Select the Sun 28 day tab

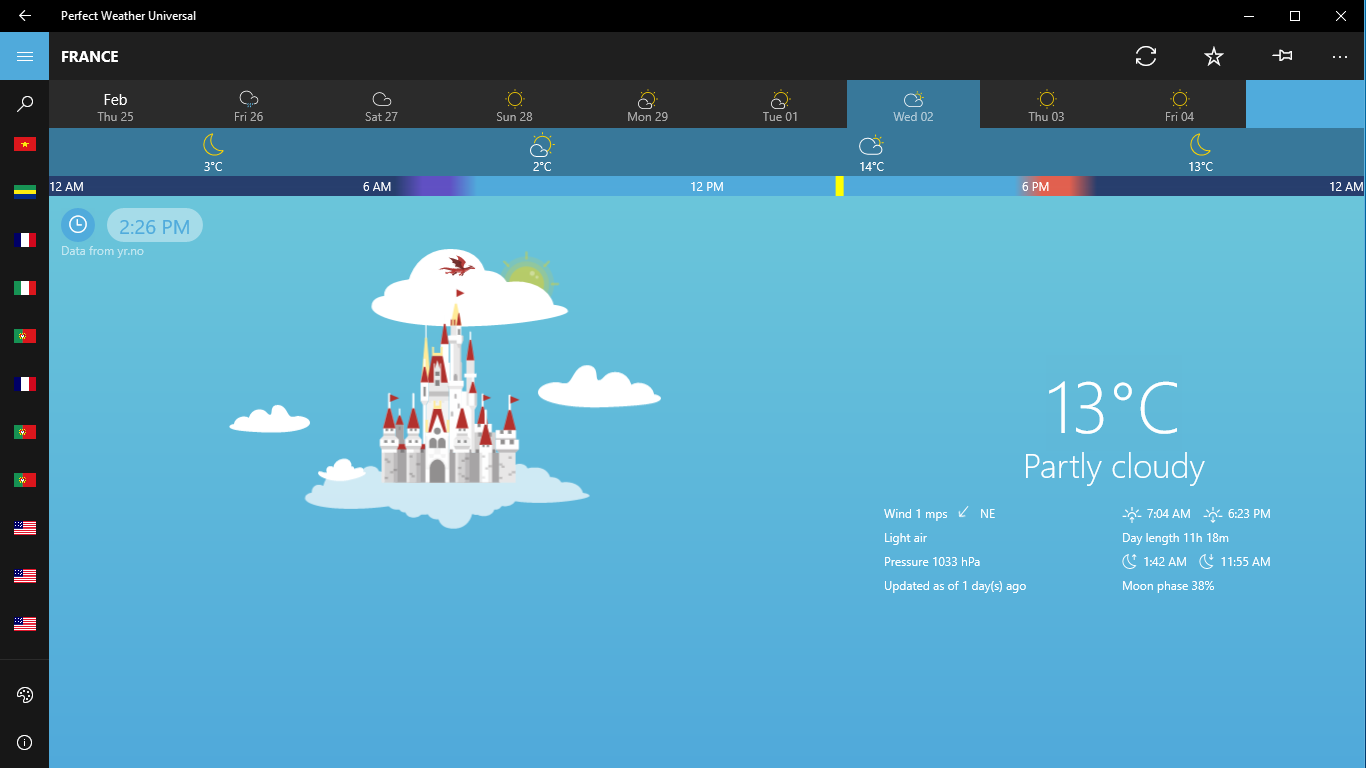click(x=514, y=104)
